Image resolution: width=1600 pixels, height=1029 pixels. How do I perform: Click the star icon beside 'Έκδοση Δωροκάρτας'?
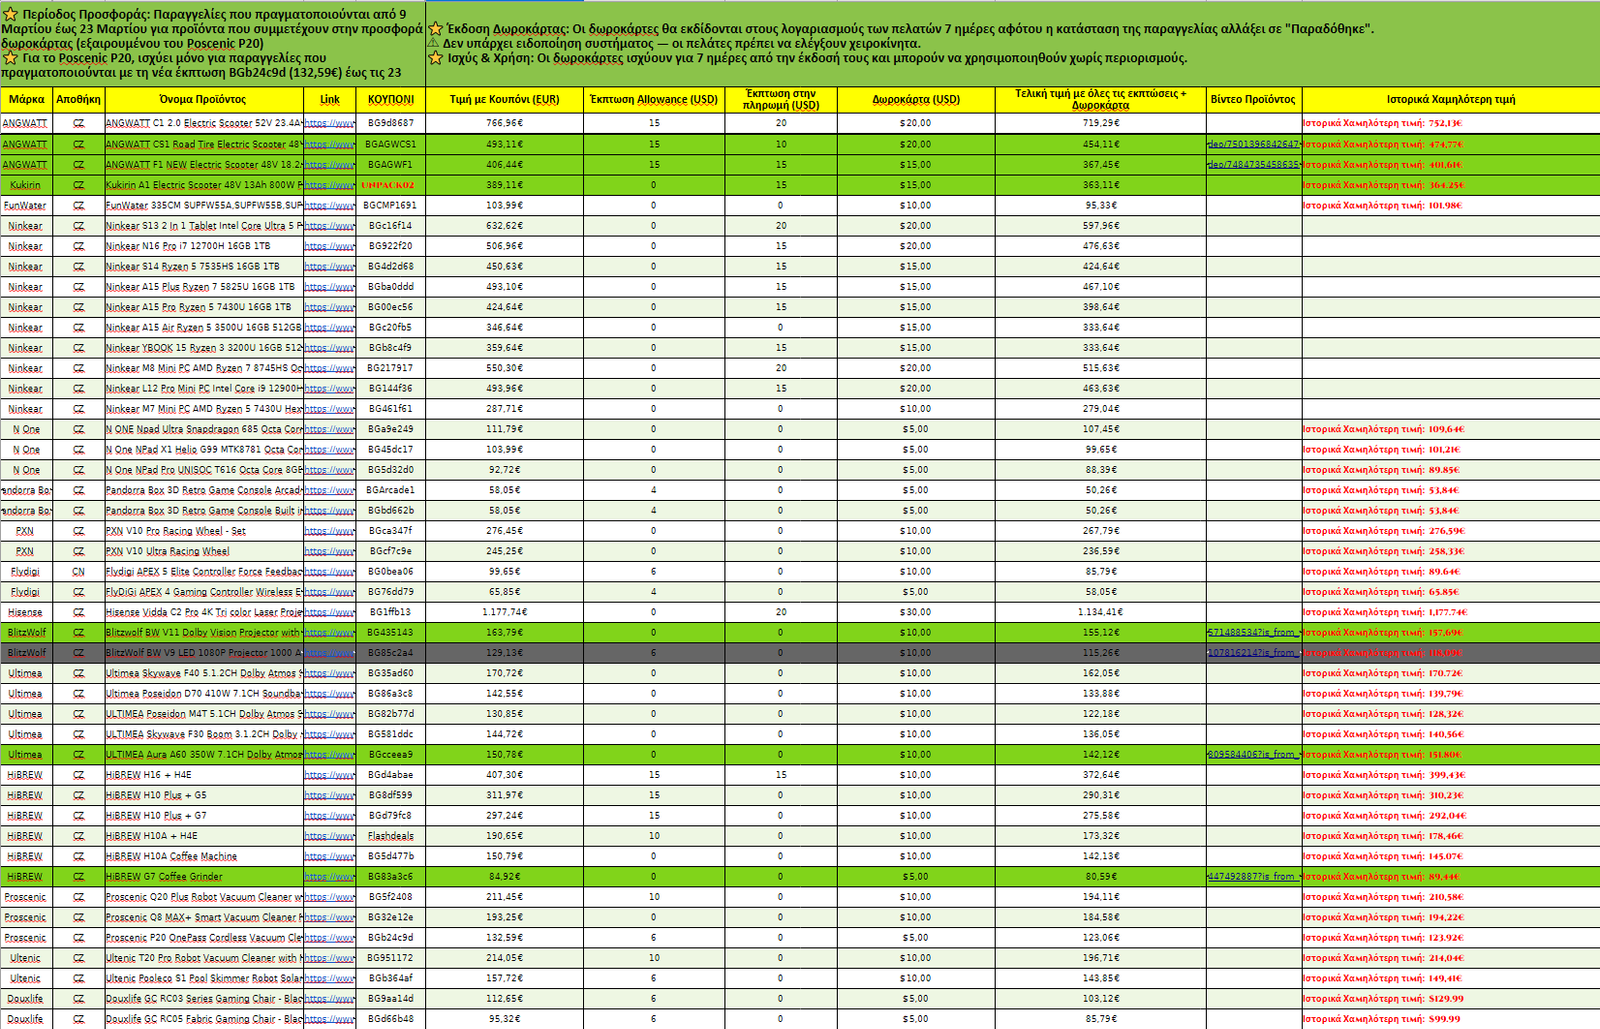(435, 29)
